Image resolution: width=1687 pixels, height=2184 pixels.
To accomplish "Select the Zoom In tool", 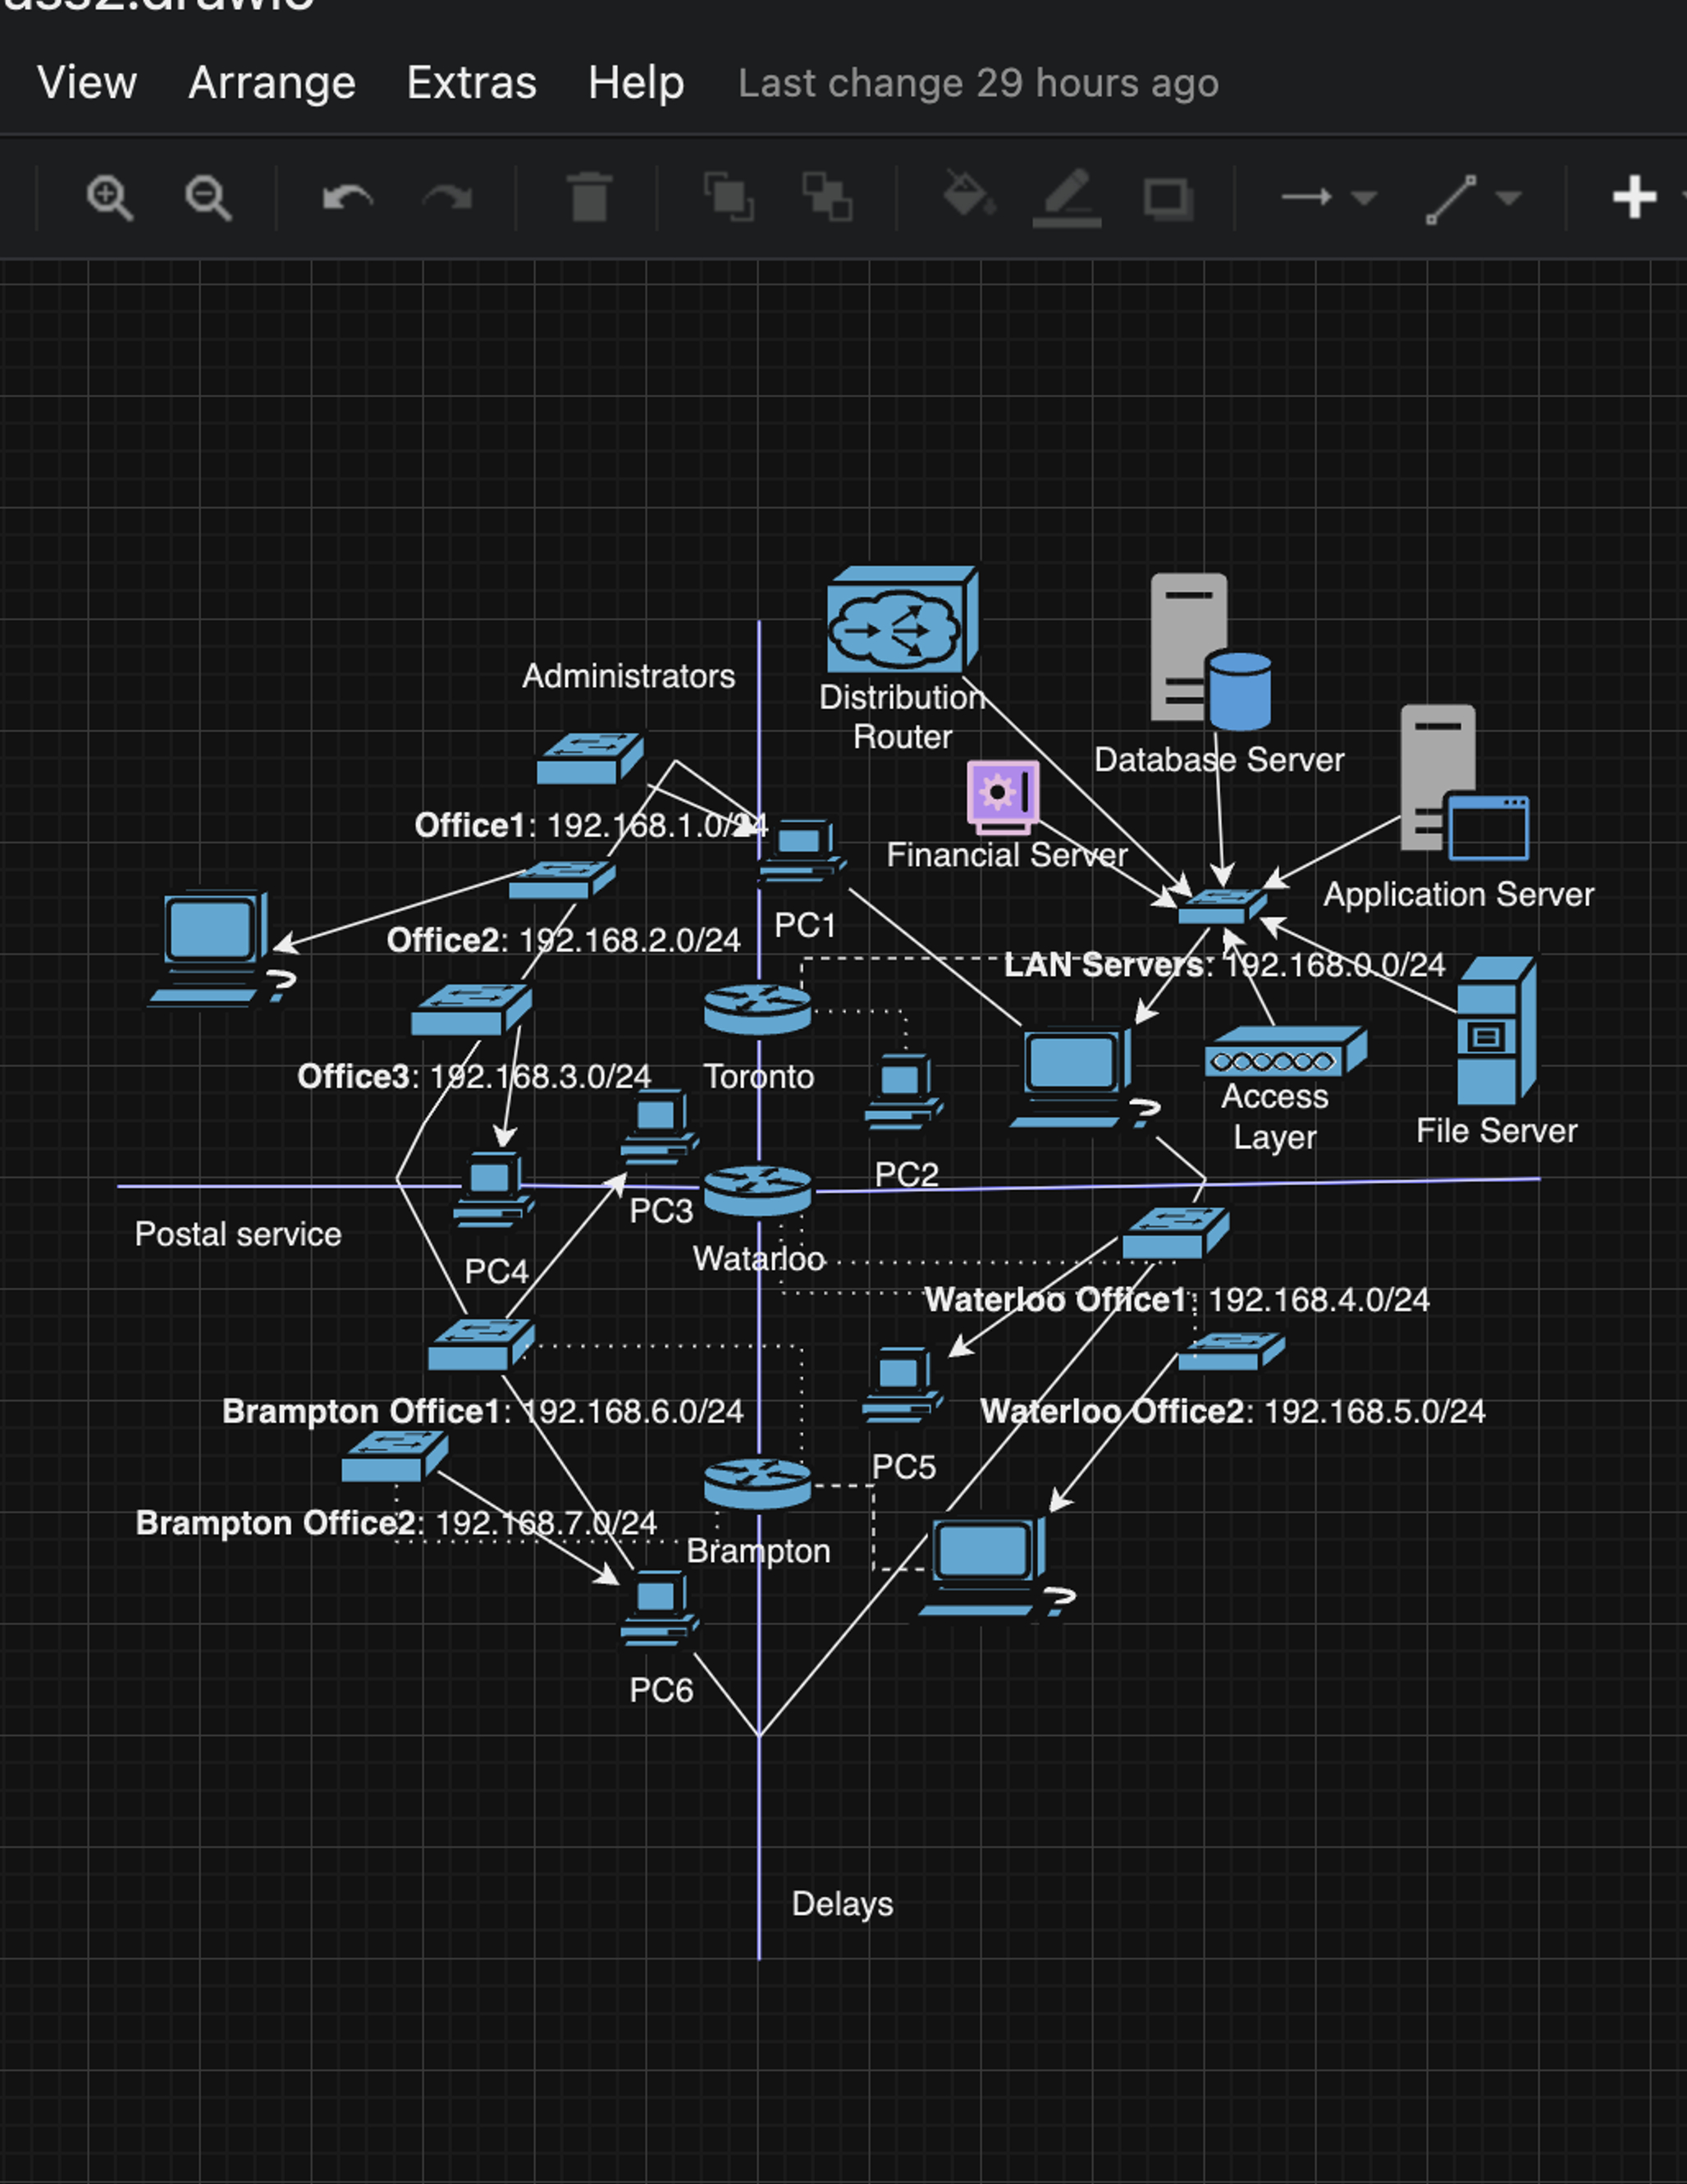I will (x=110, y=196).
